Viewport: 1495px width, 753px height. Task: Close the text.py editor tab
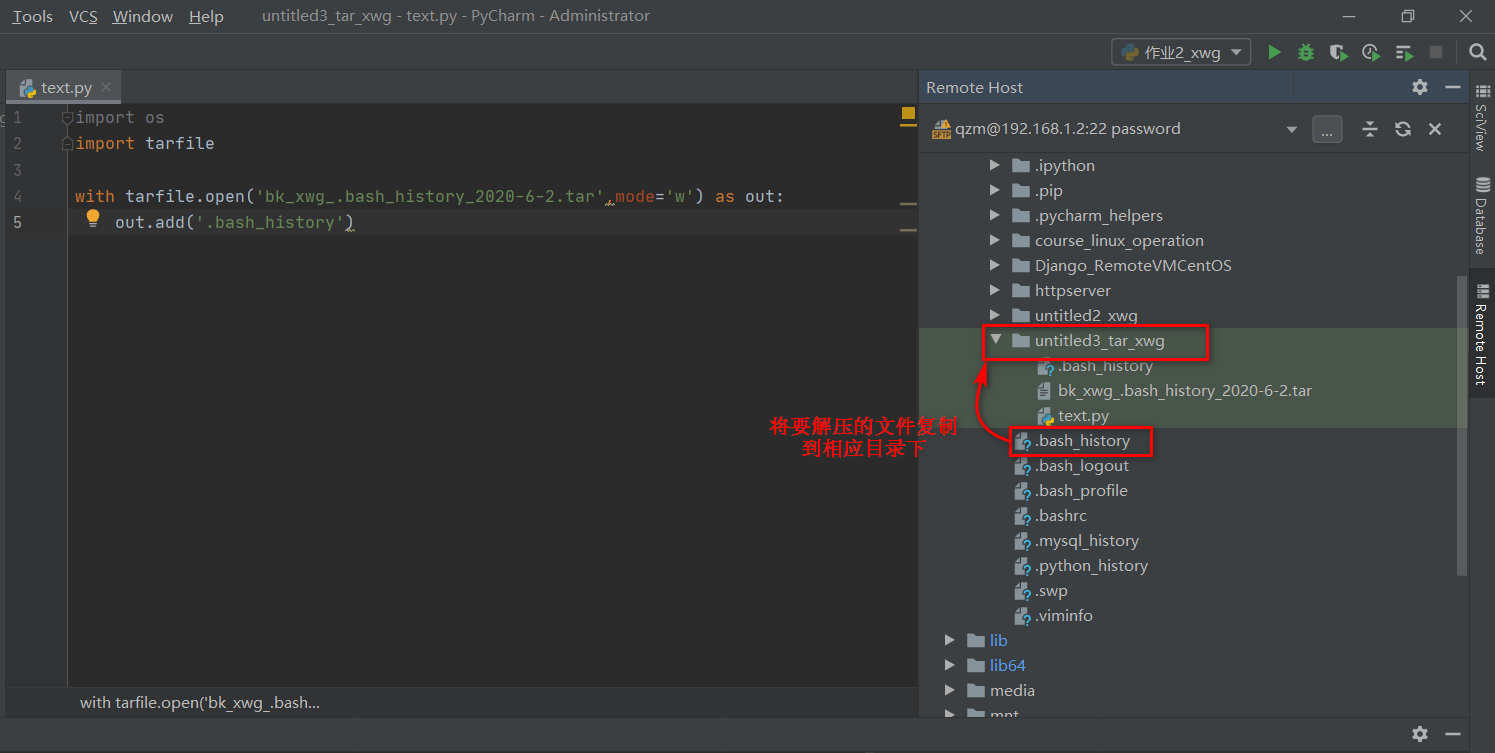coord(107,88)
